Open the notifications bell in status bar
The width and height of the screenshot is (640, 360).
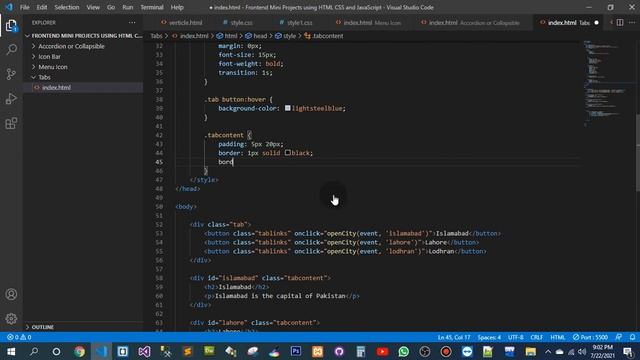tap(632, 337)
